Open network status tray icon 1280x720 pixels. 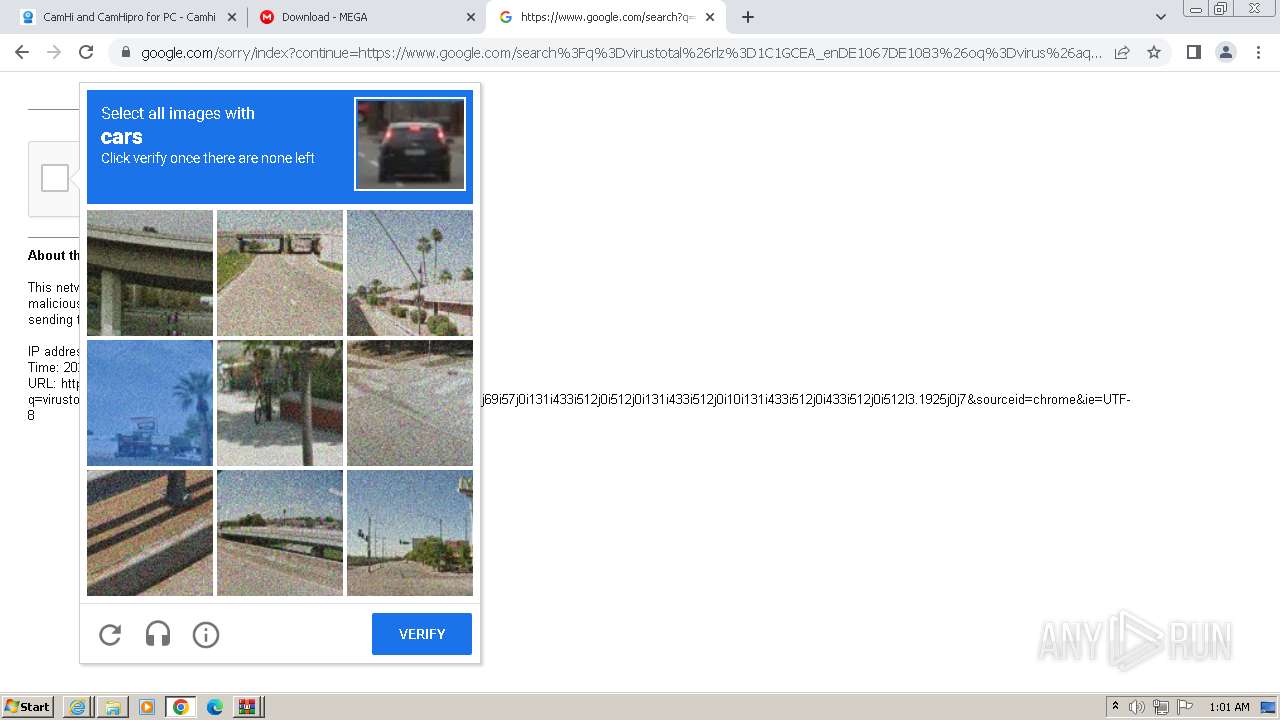(x=1161, y=707)
